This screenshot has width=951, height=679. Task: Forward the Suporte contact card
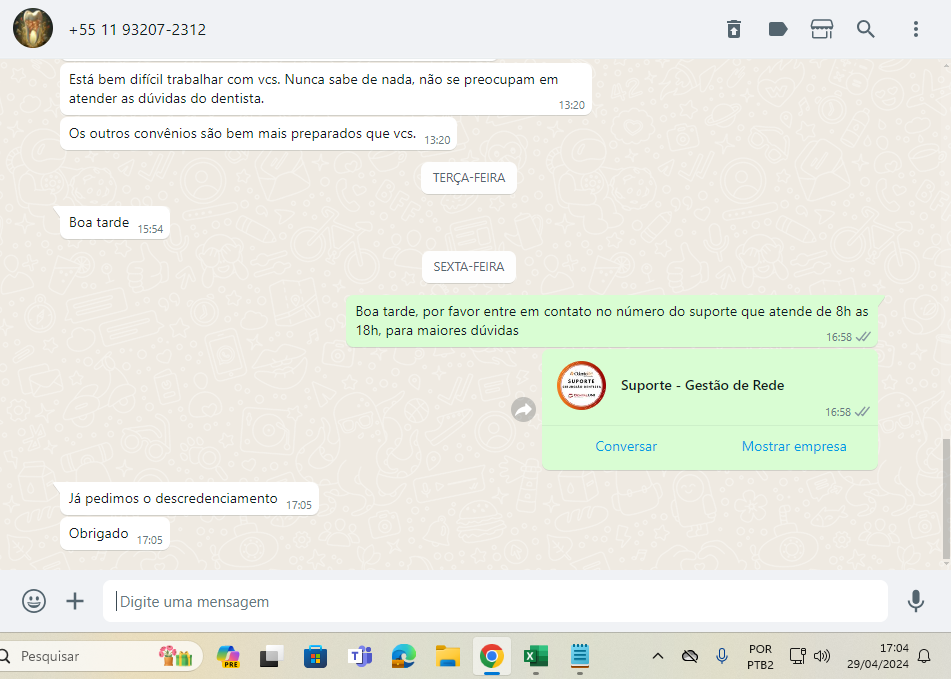point(523,409)
